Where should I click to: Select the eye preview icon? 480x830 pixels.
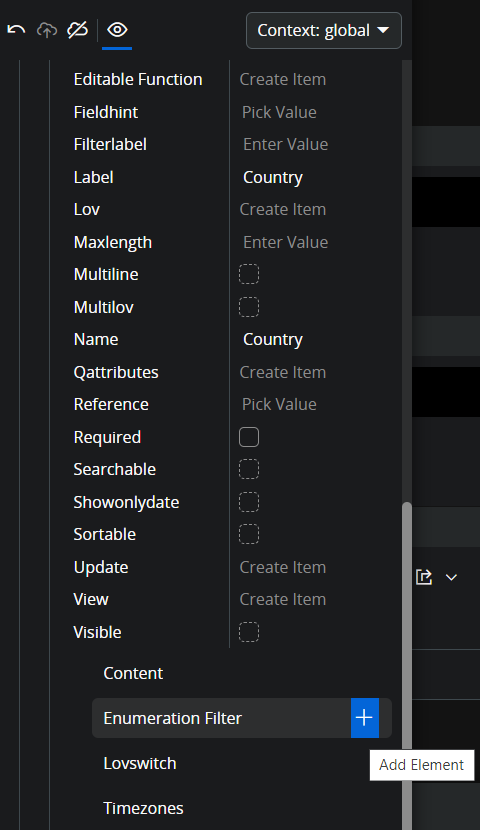click(x=117, y=30)
